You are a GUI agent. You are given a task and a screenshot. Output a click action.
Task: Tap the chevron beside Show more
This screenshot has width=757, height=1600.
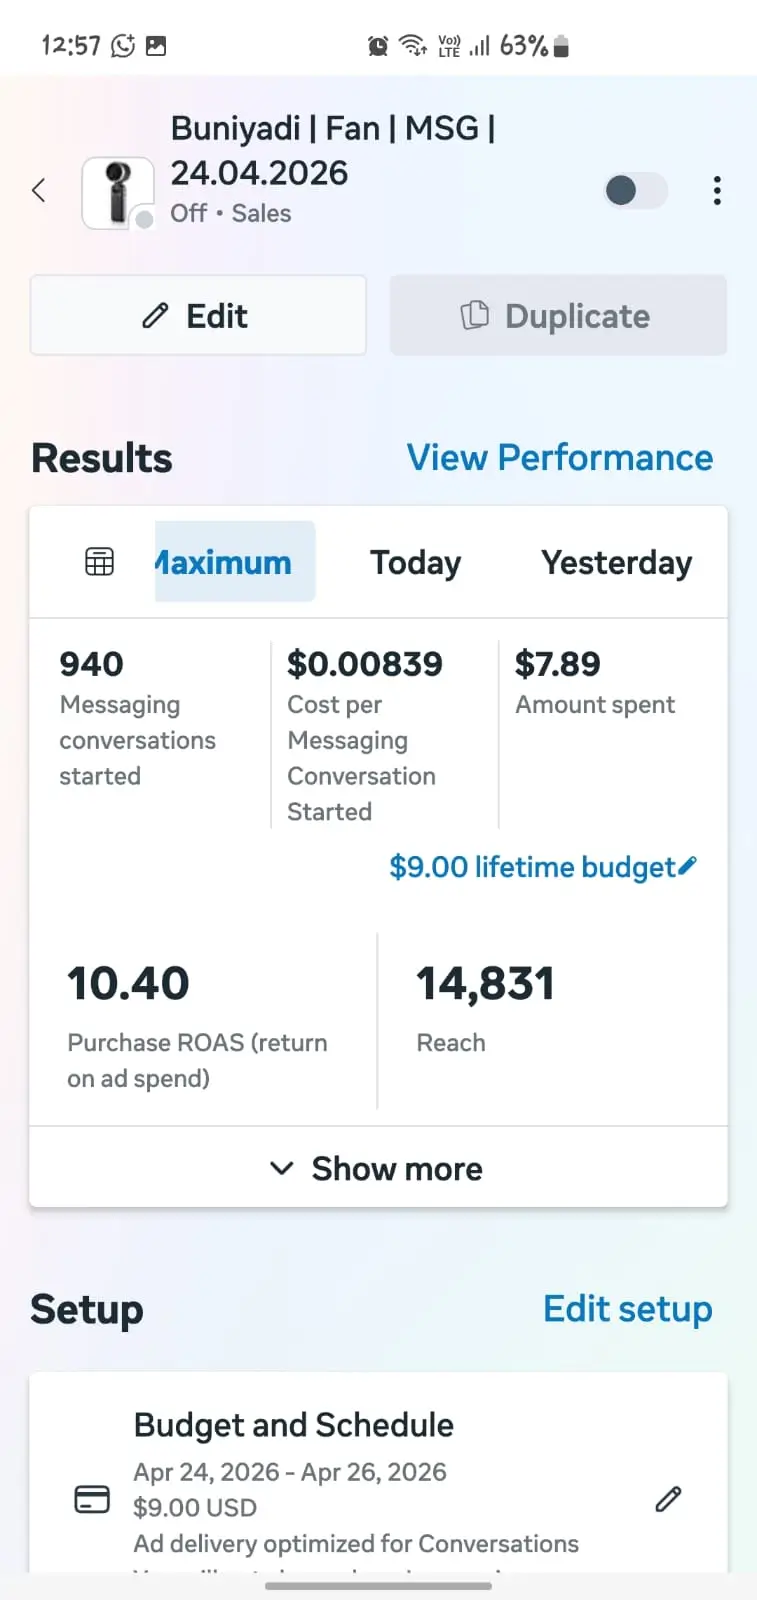(282, 1168)
